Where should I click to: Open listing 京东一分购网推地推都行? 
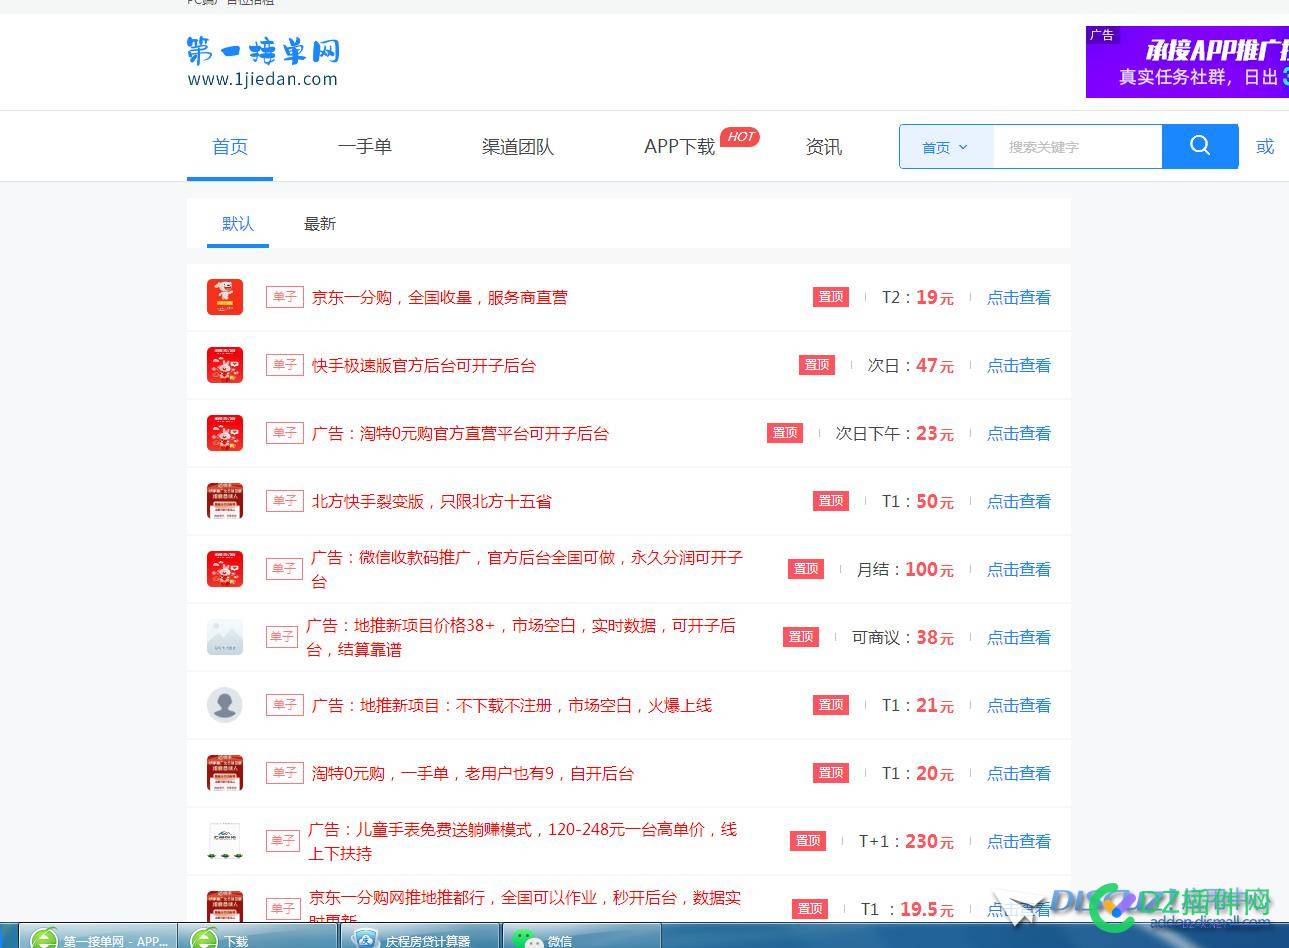pos(525,905)
